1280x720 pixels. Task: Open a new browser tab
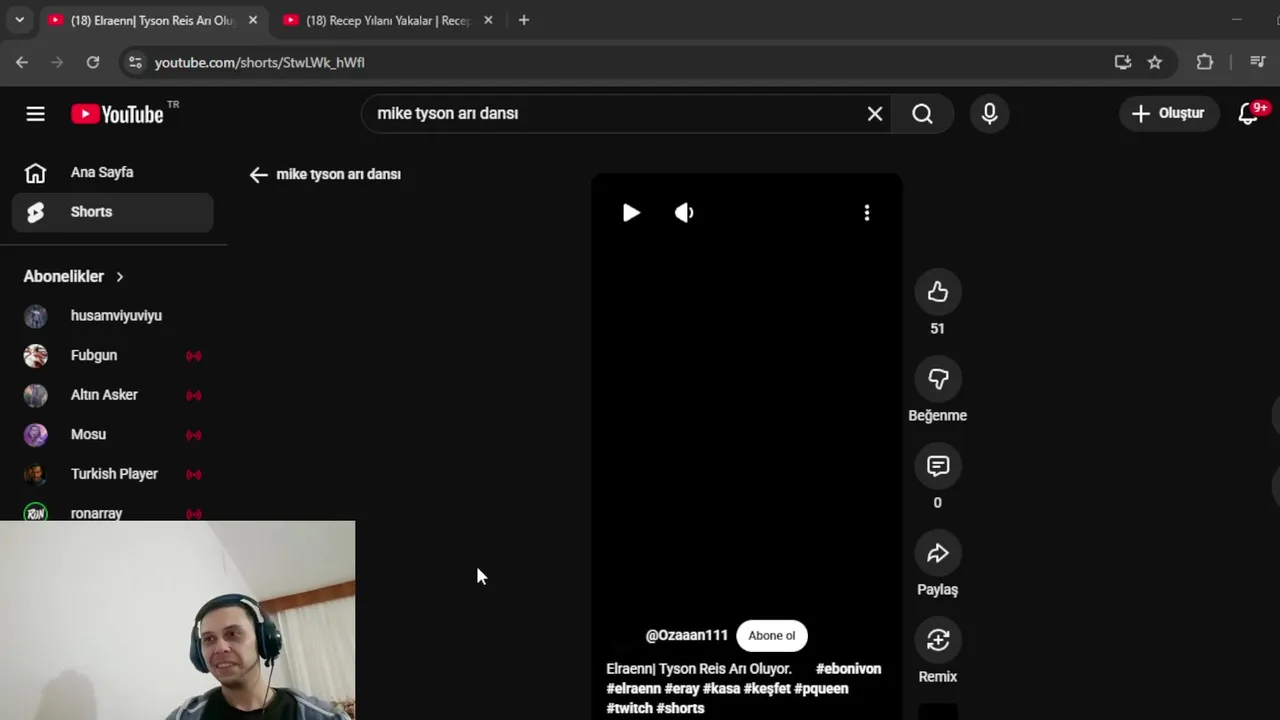point(523,20)
